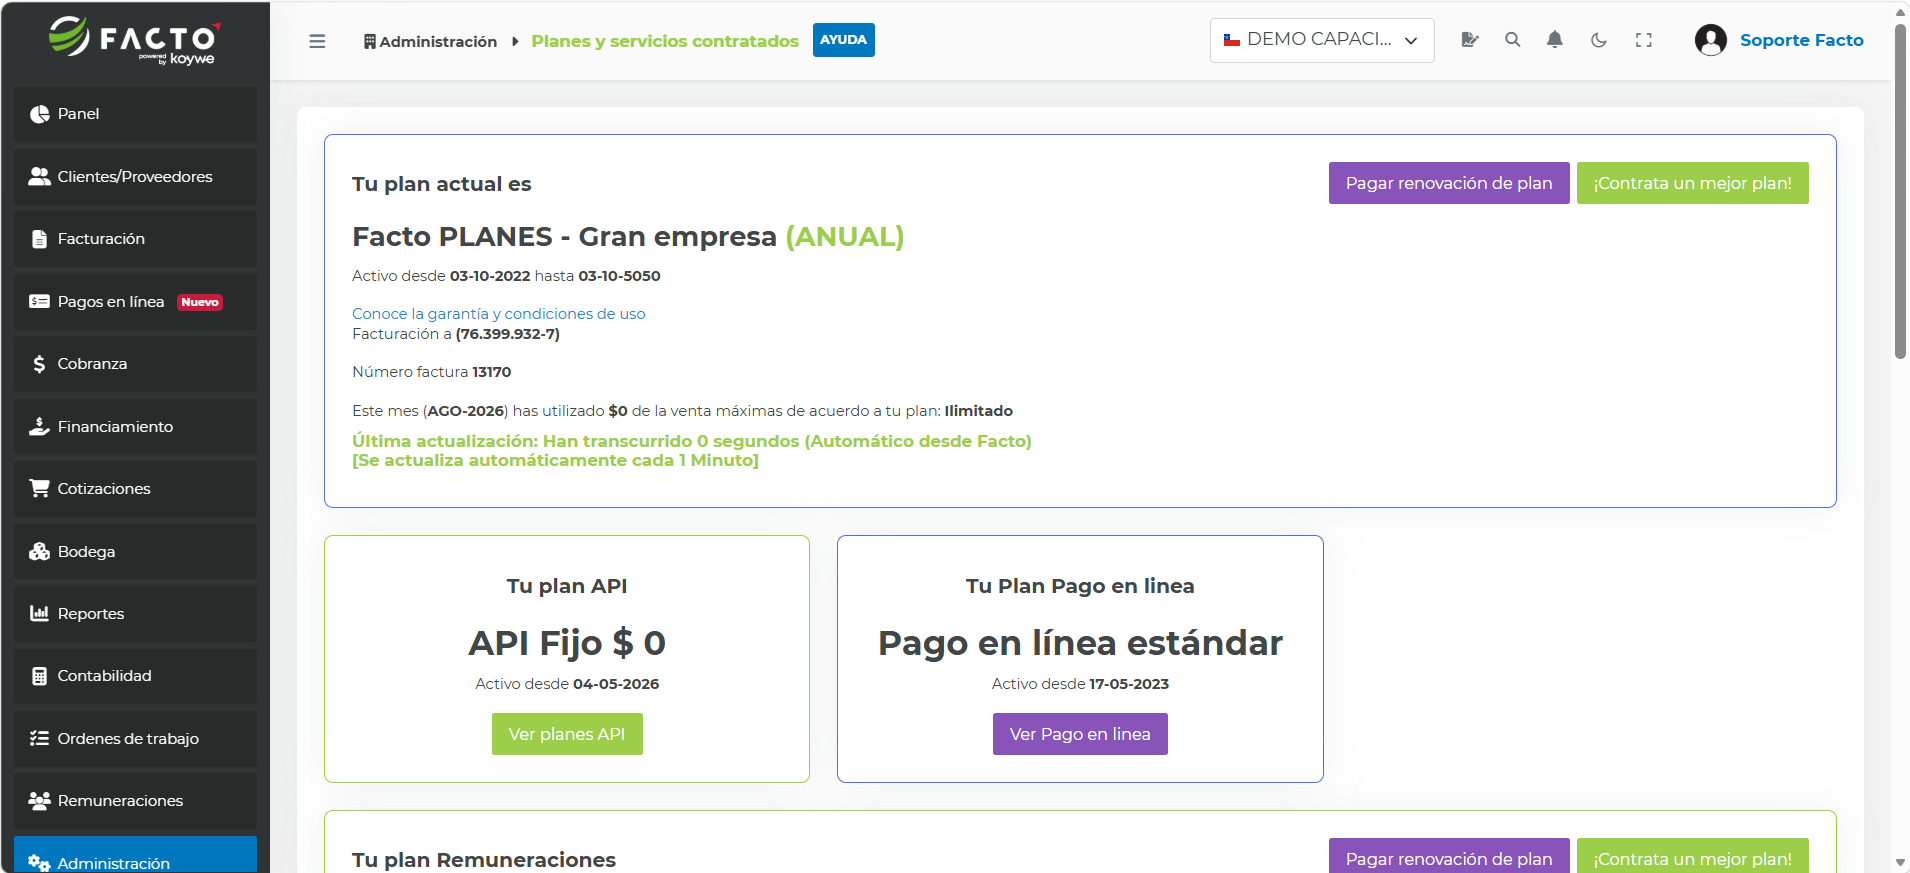Toggle the hamburger sidebar menu
The width and height of the screenshot is (1910, 873).
[x=317, y=41]
